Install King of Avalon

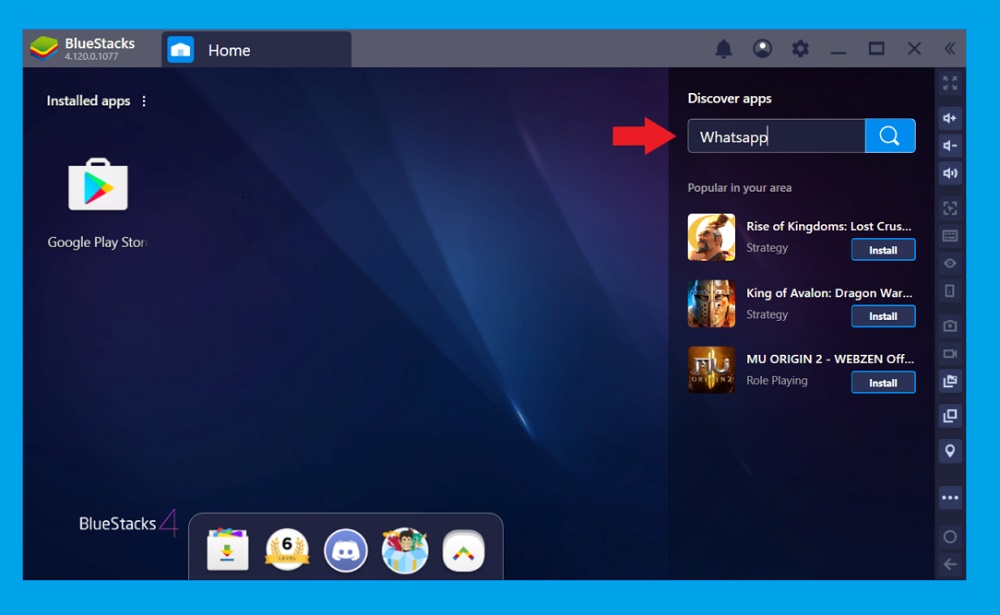[x=883, y=316]
